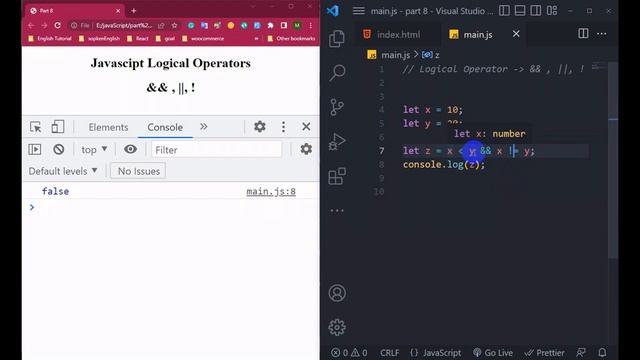Open the Accounts menu in VS Code
This screenshot has height=360, width=640.
tap(337, 293)
